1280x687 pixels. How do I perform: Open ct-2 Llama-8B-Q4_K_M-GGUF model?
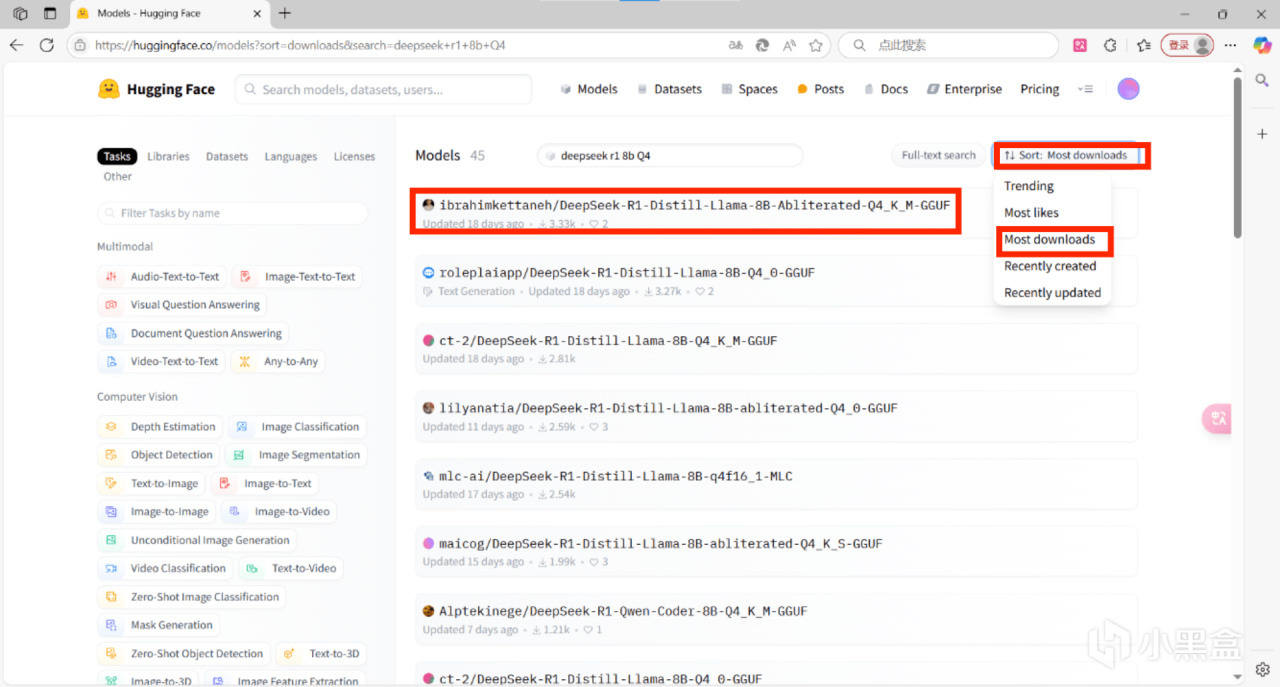(776, 348)
